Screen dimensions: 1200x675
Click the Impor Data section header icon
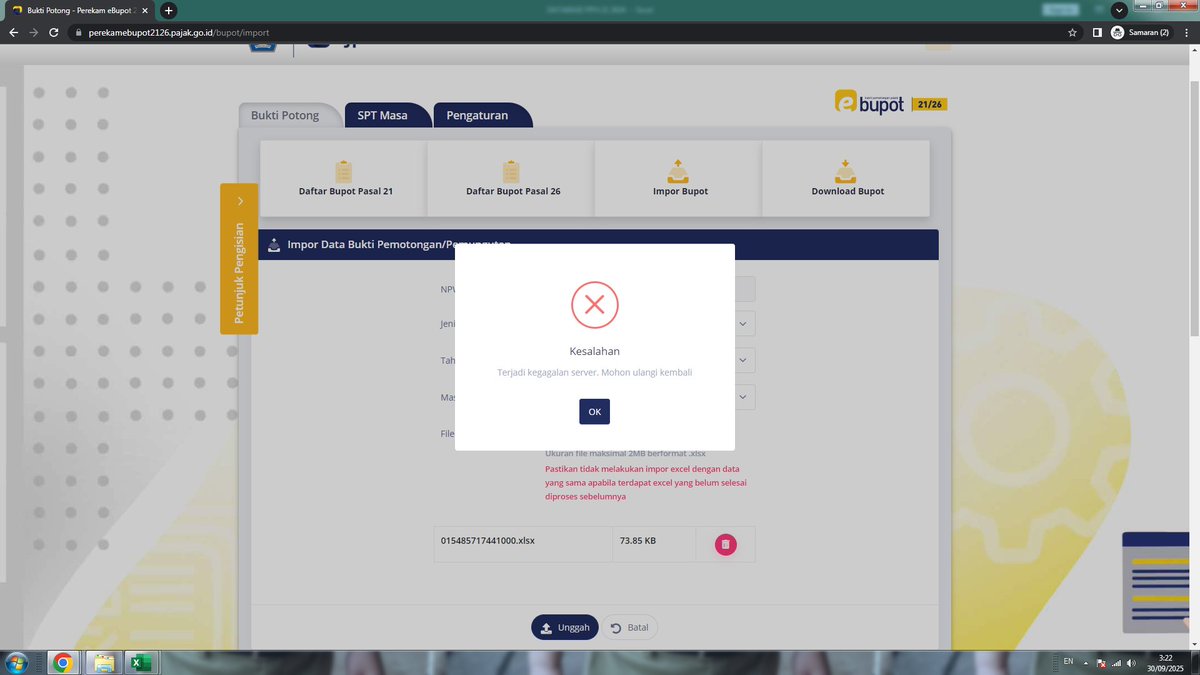(274, 245)
